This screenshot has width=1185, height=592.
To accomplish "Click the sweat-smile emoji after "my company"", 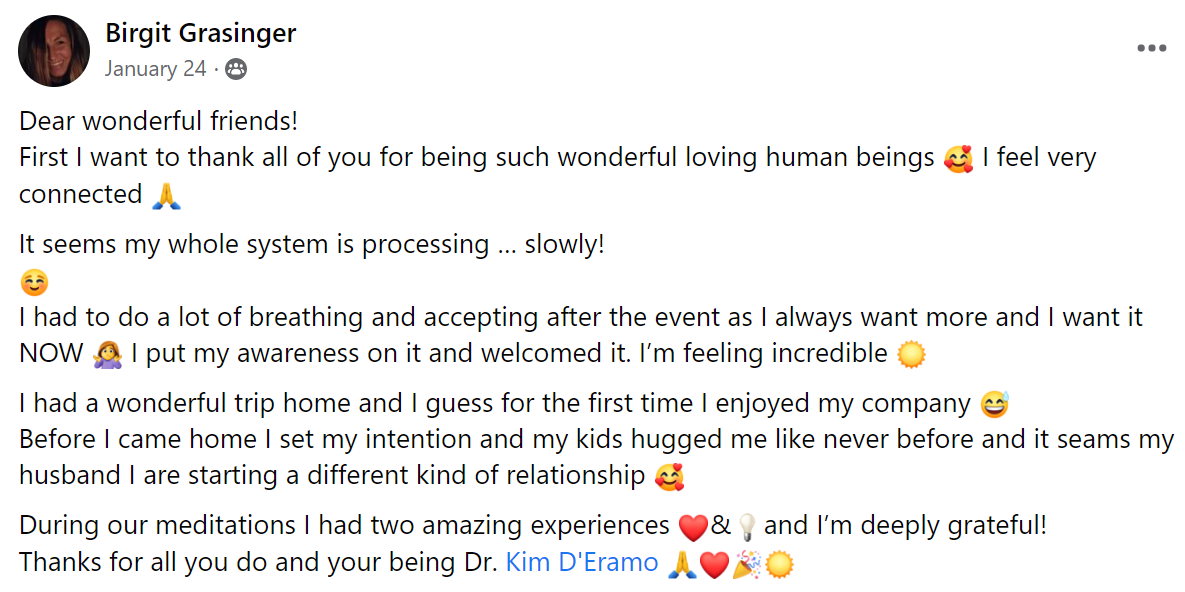I will pyautogui.click(x=995, y=404).
